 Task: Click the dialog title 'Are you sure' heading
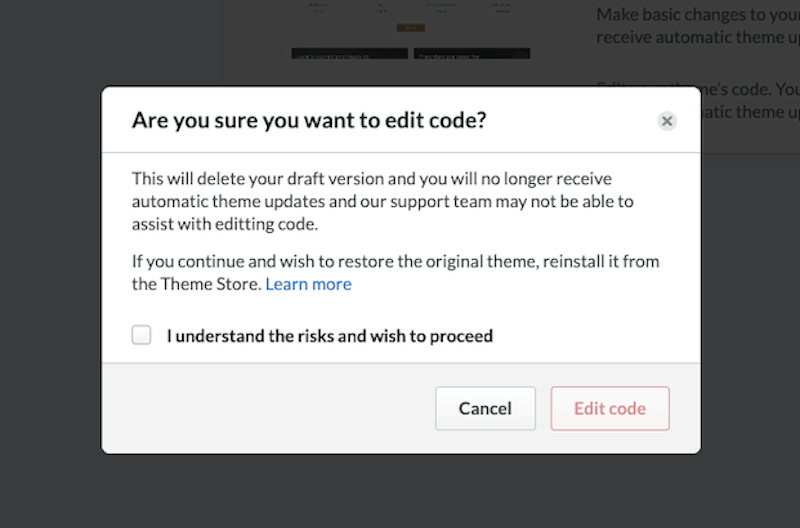click(309, 121)
